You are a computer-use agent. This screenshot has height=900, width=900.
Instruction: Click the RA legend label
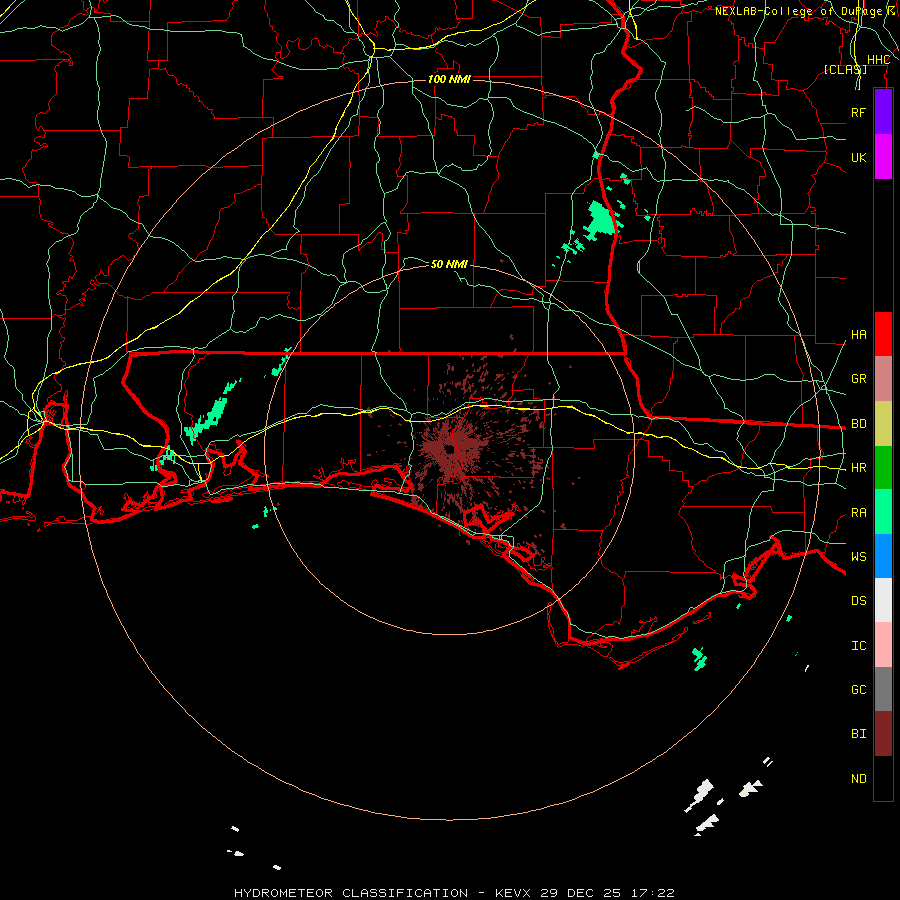coord(859,513)
